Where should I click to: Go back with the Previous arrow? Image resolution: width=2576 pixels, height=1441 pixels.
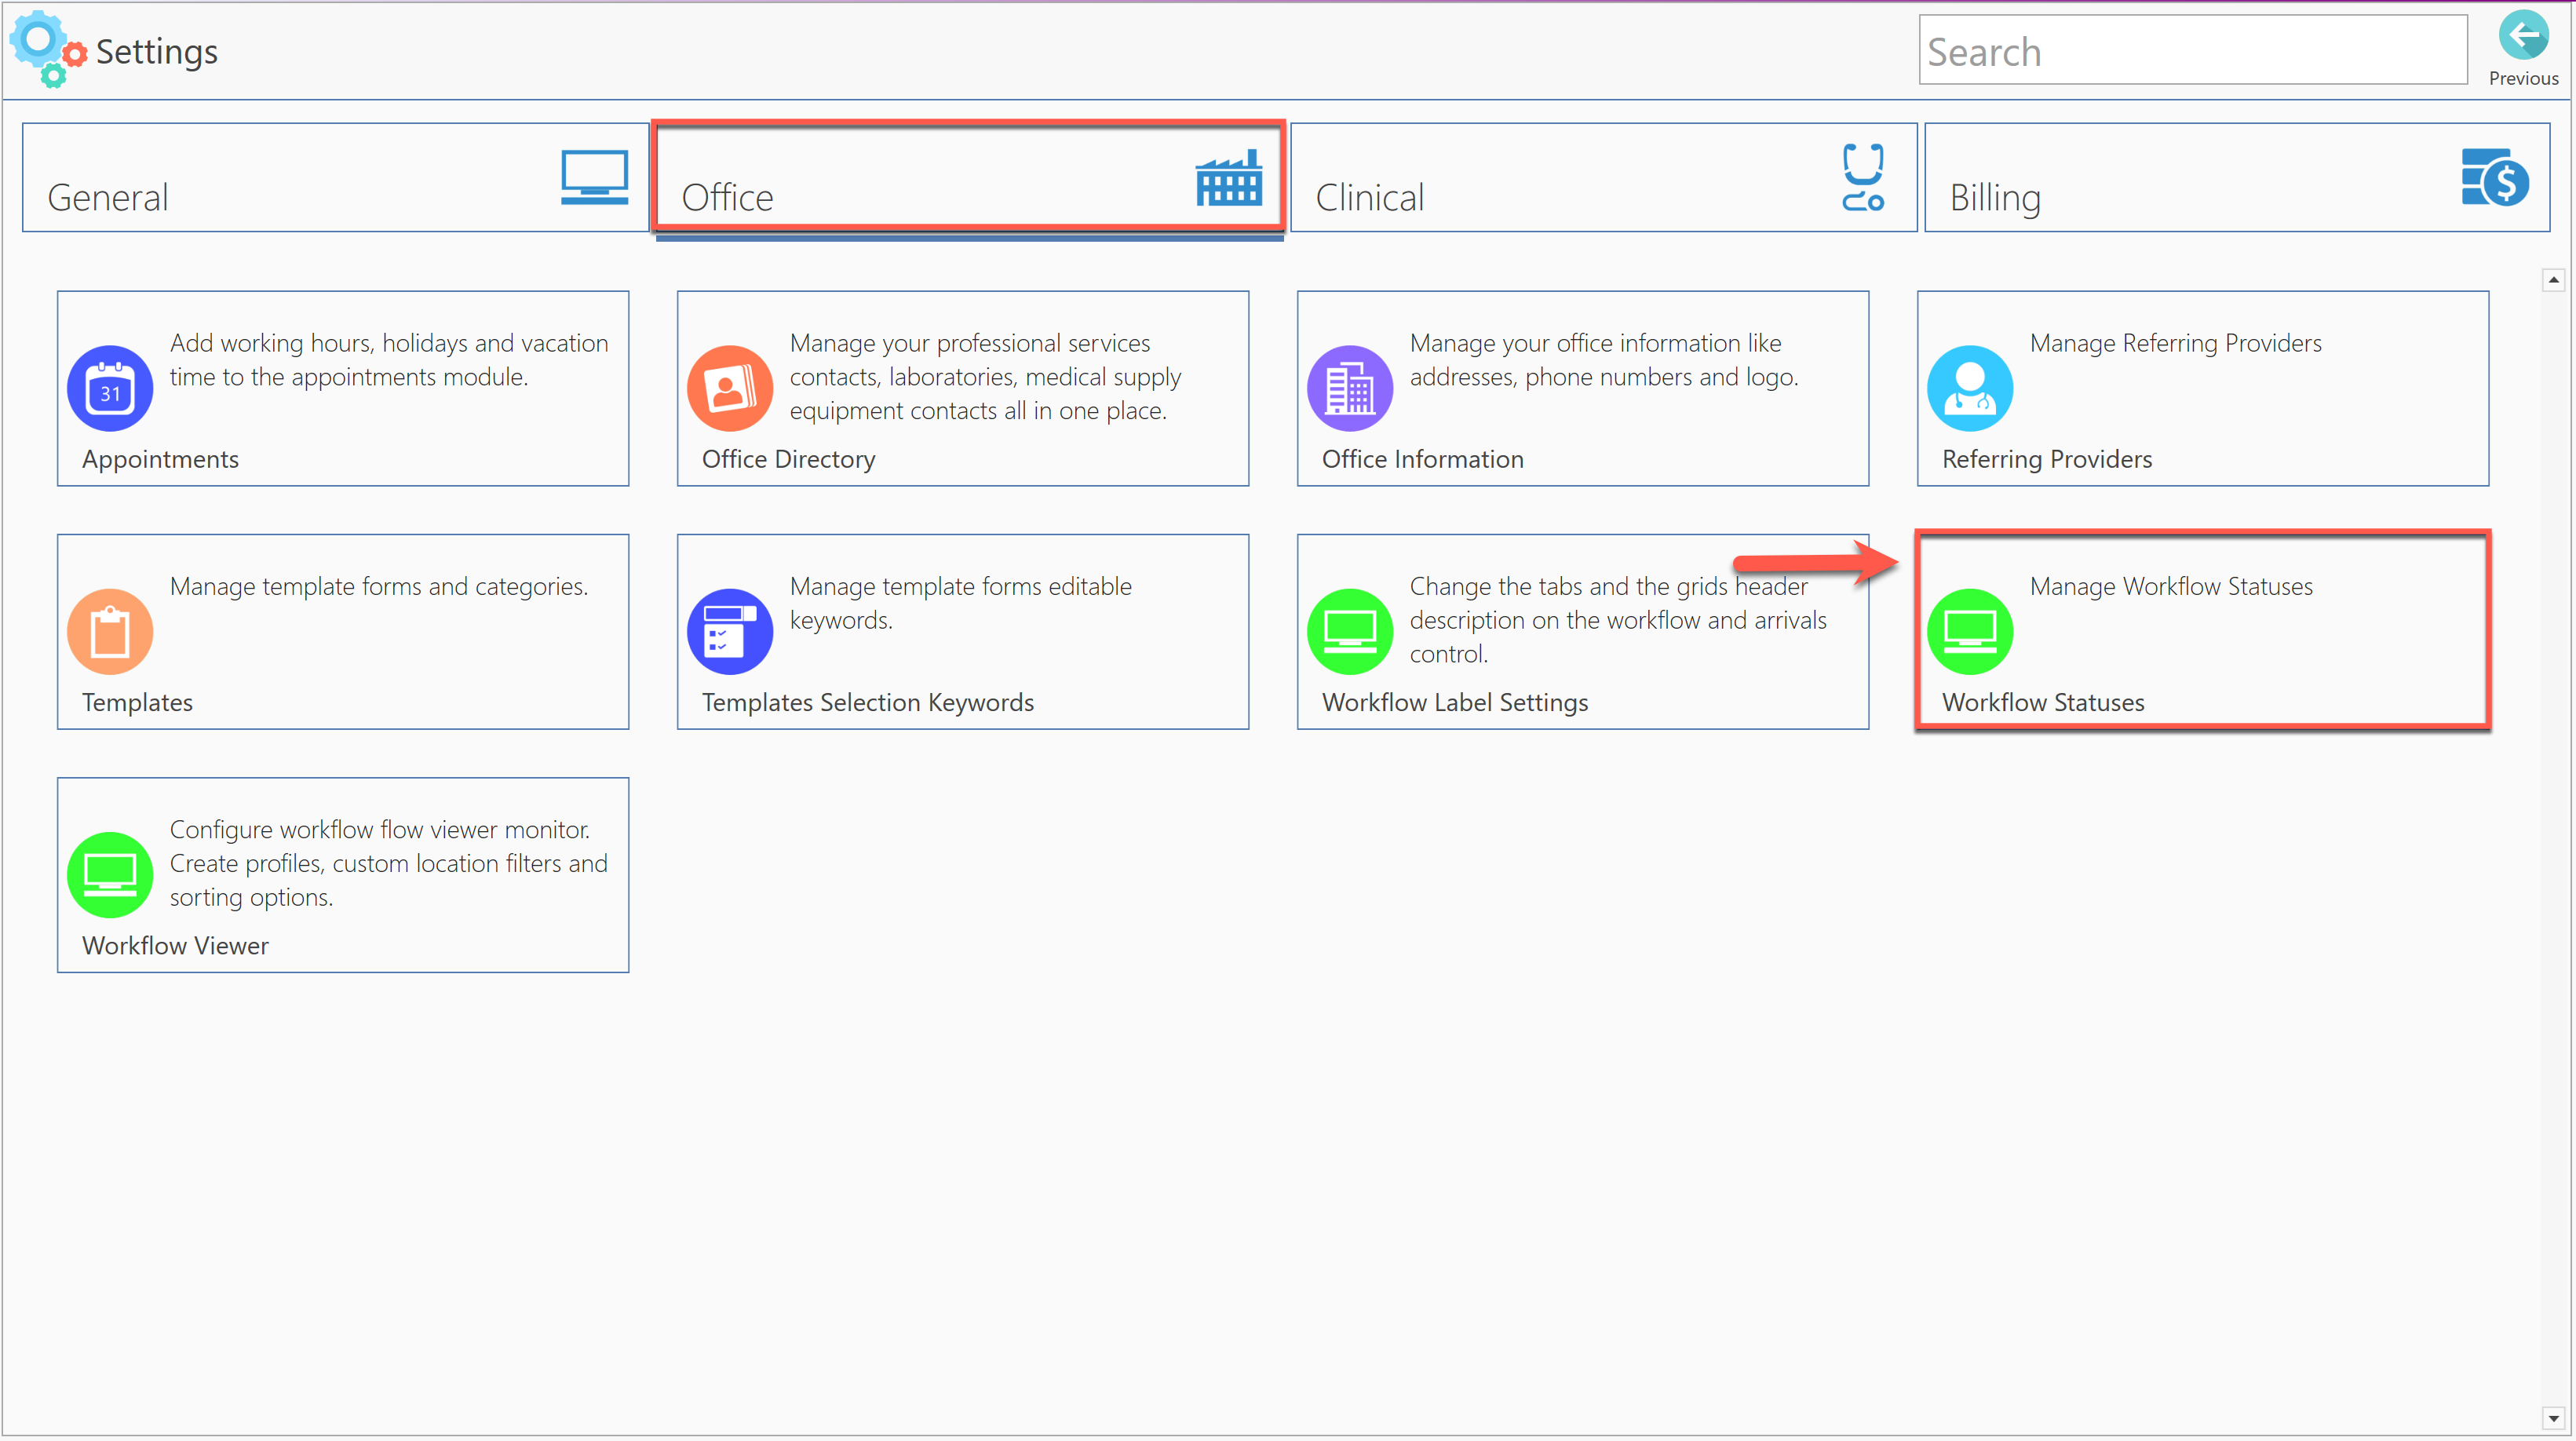(2522, 38)
